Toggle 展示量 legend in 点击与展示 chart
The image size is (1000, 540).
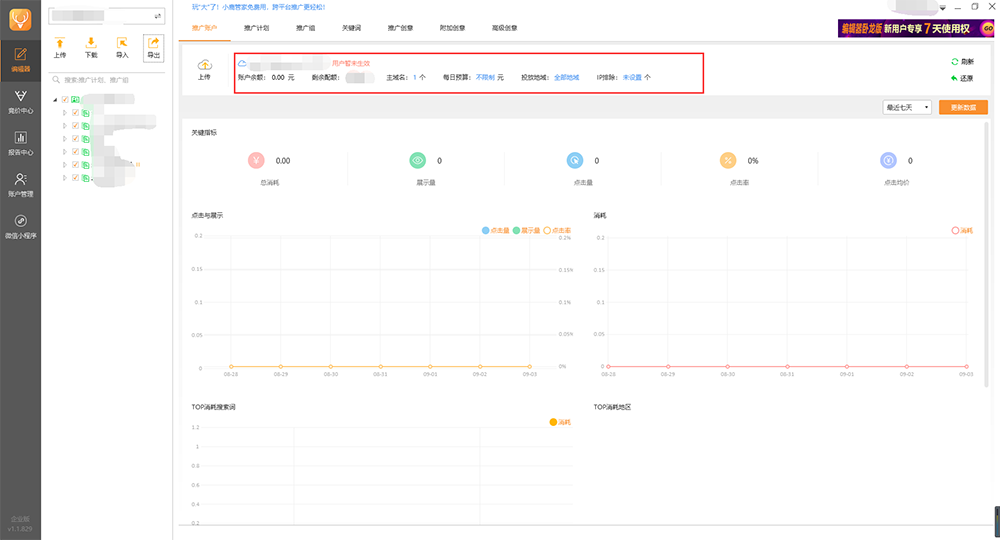pyautogui.click(x=526, y=230)
